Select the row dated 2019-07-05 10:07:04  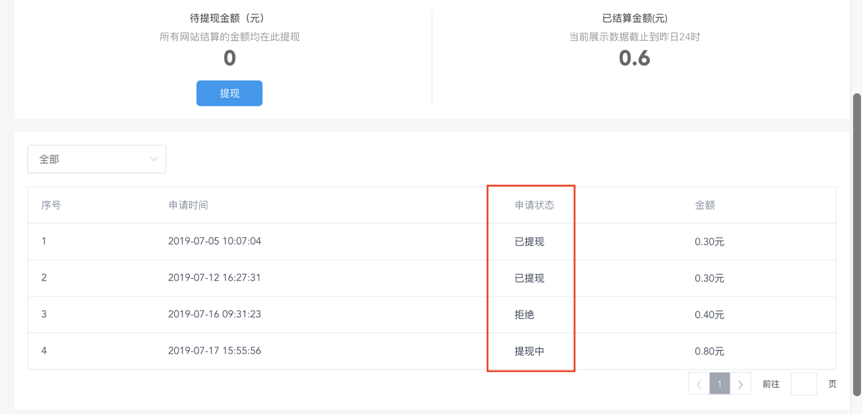214,241
